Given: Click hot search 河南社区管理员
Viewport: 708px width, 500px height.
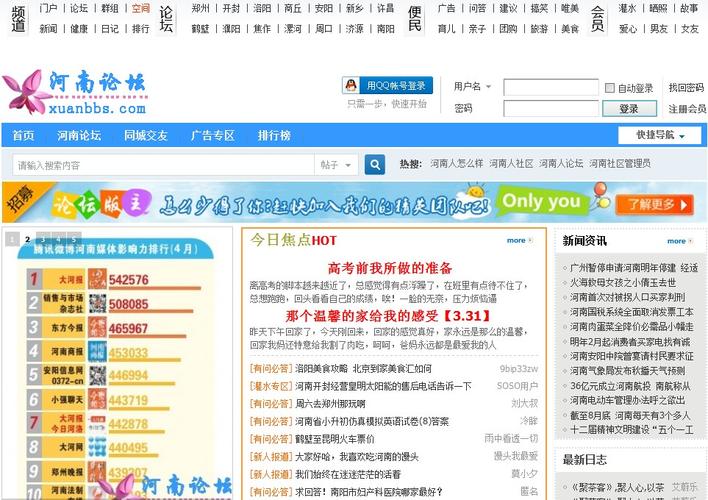Looking at the screenshot, I should click(x=620, y=164).
